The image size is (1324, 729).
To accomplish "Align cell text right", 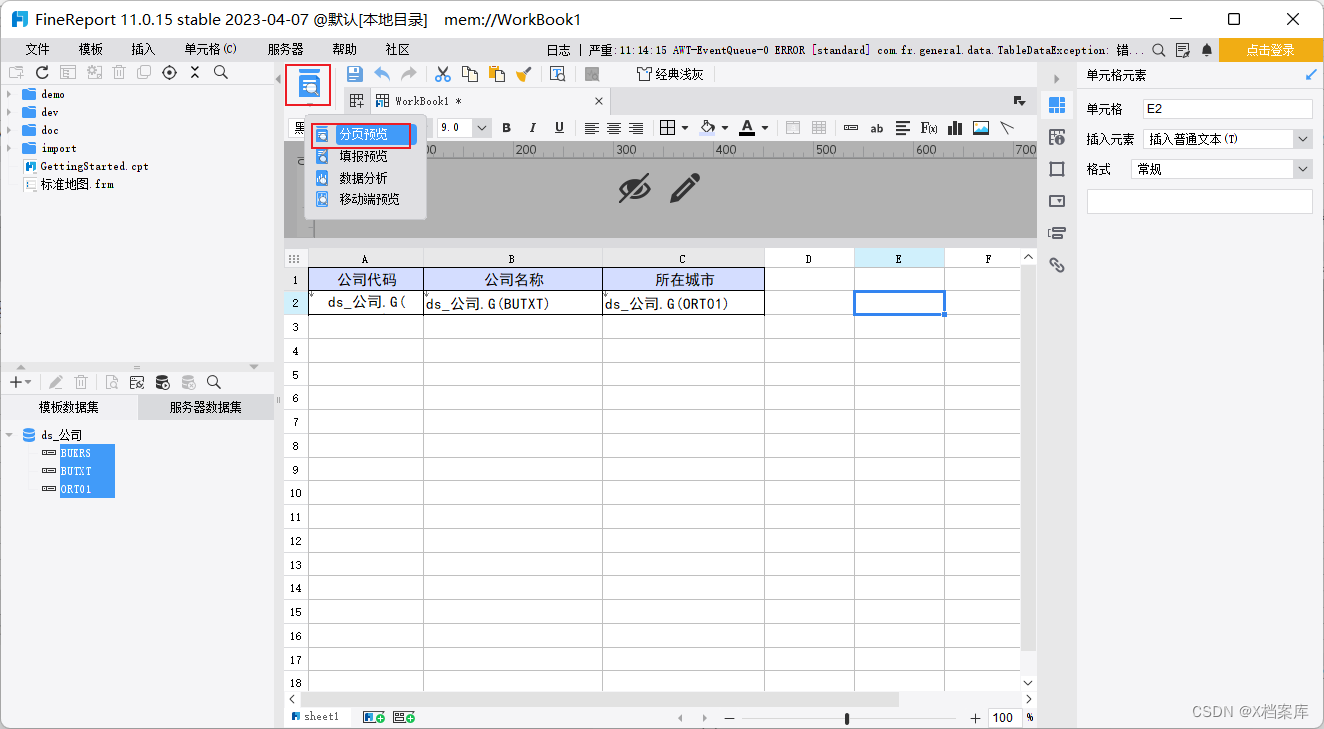I will click(x=636, y=127).
